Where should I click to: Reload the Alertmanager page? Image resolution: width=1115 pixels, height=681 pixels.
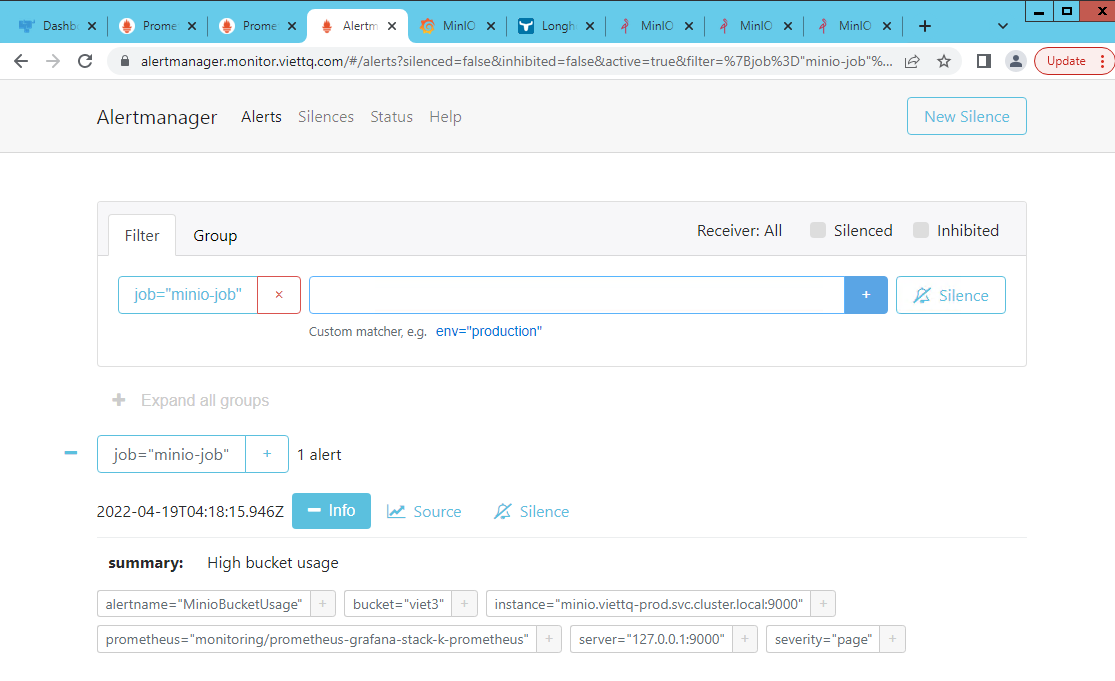[85, 61]
